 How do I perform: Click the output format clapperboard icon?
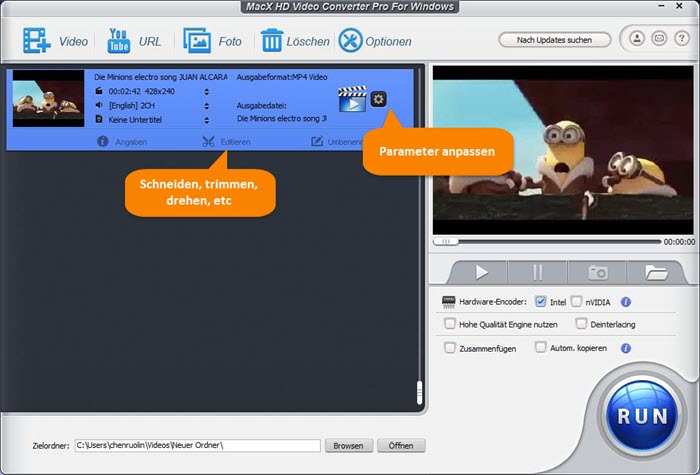click(x=352, y=99)
